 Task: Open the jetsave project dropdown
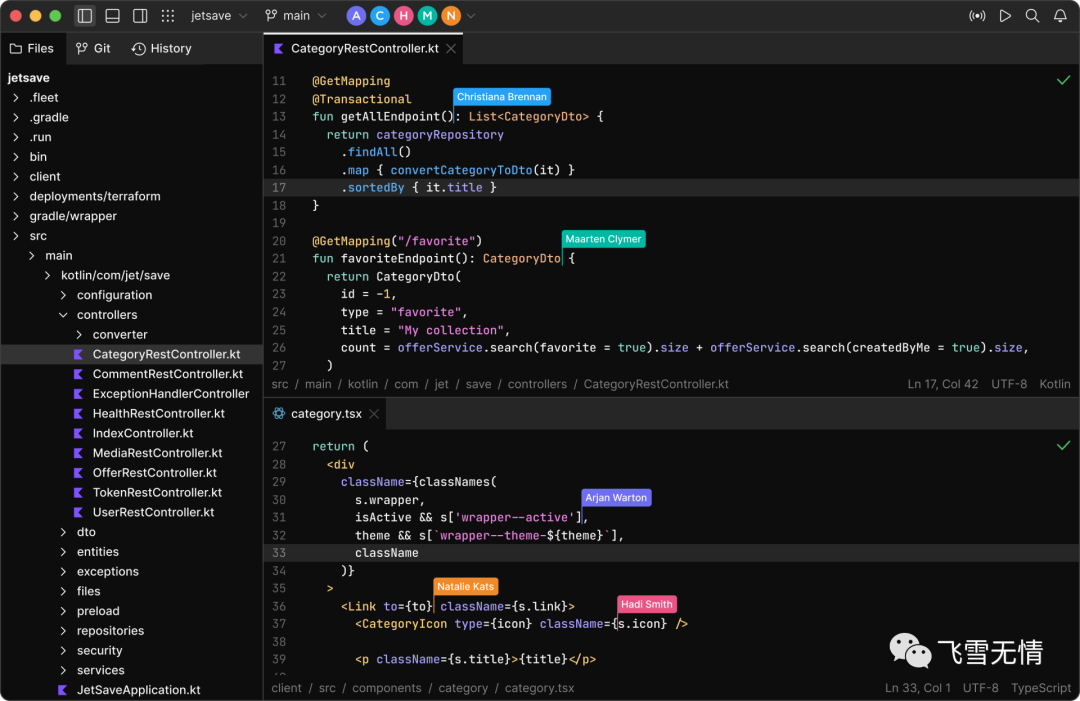tap(218, 16)
